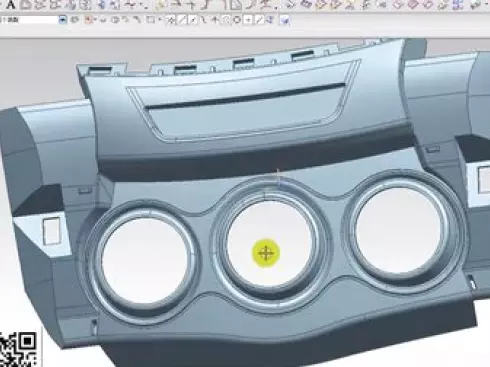
Task: Click the orange icon beside the filter dropdown
Action: pos(89,20)
